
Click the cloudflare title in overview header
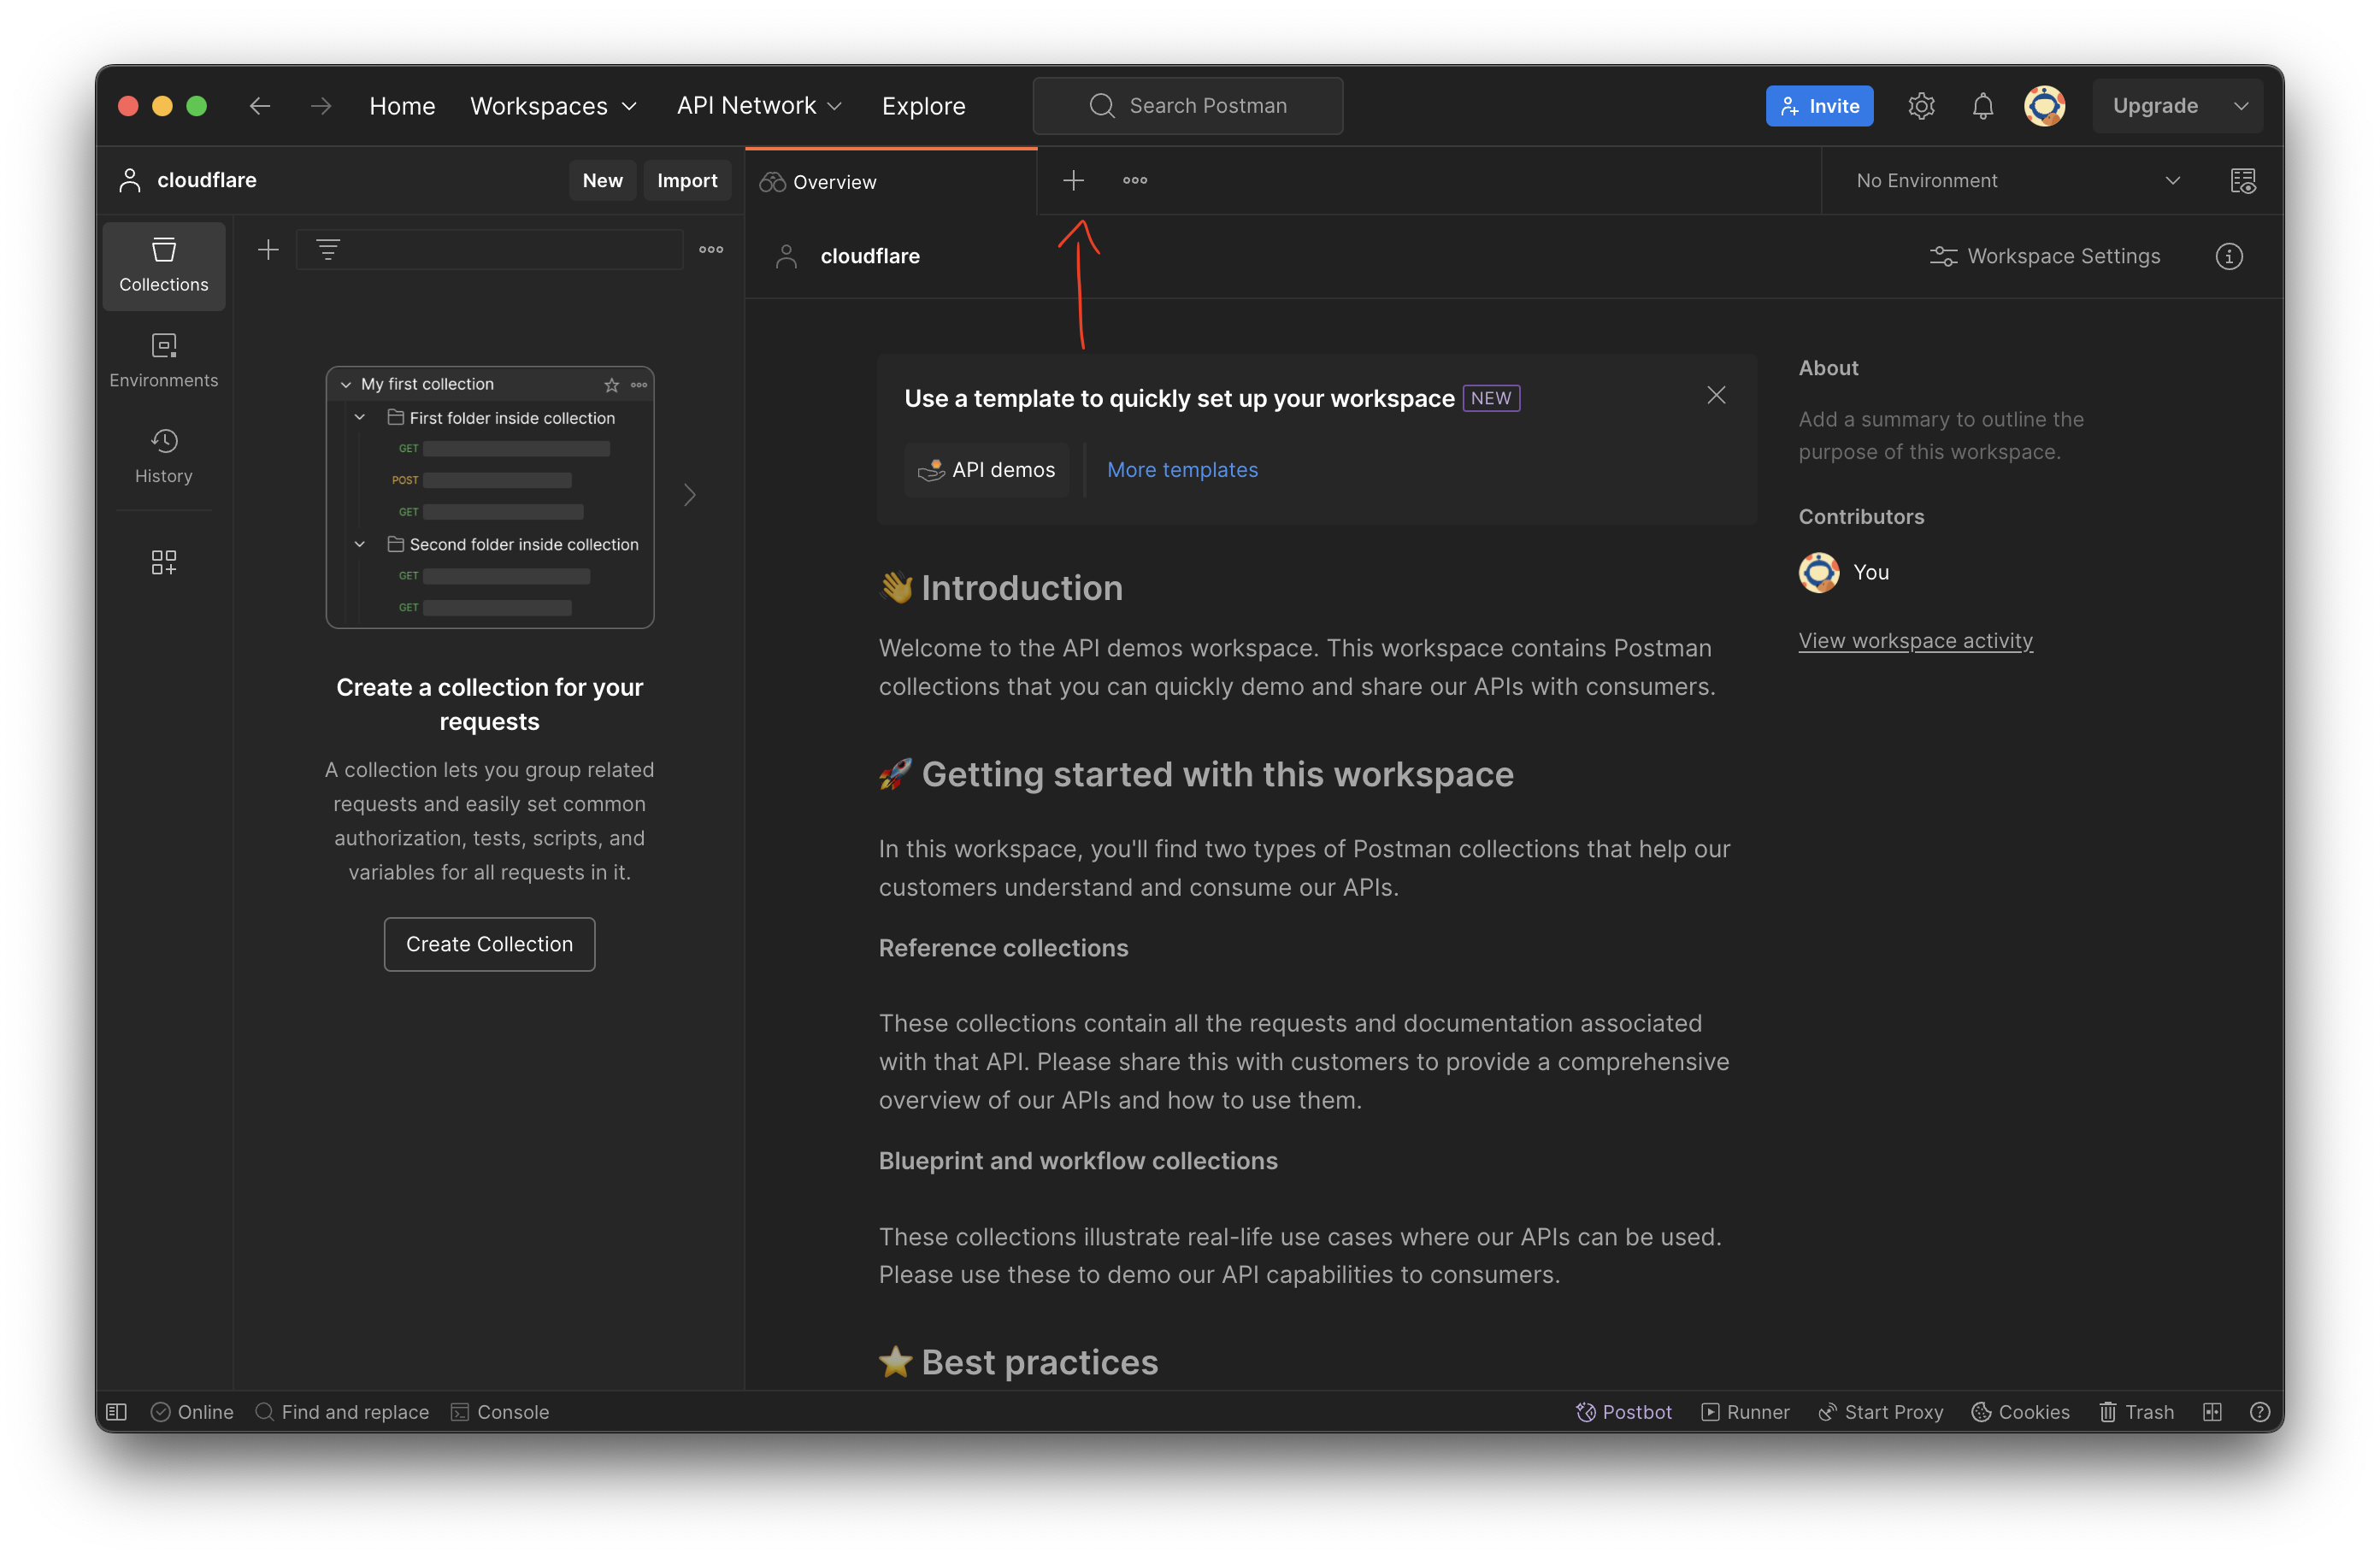pyautogui.click(x=870, y=257)
